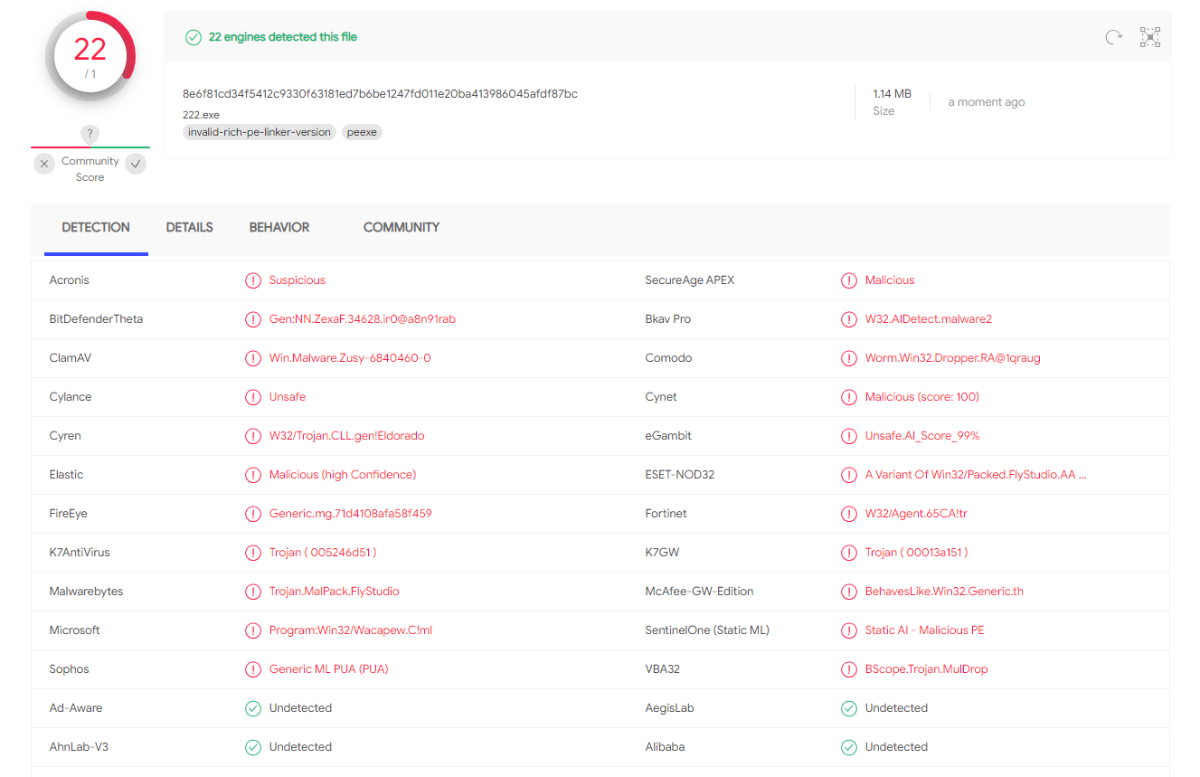The image size is (1200, 777).
Task: Click the invalid-rich-pe-linker-version tag
Action: (259, 132)
